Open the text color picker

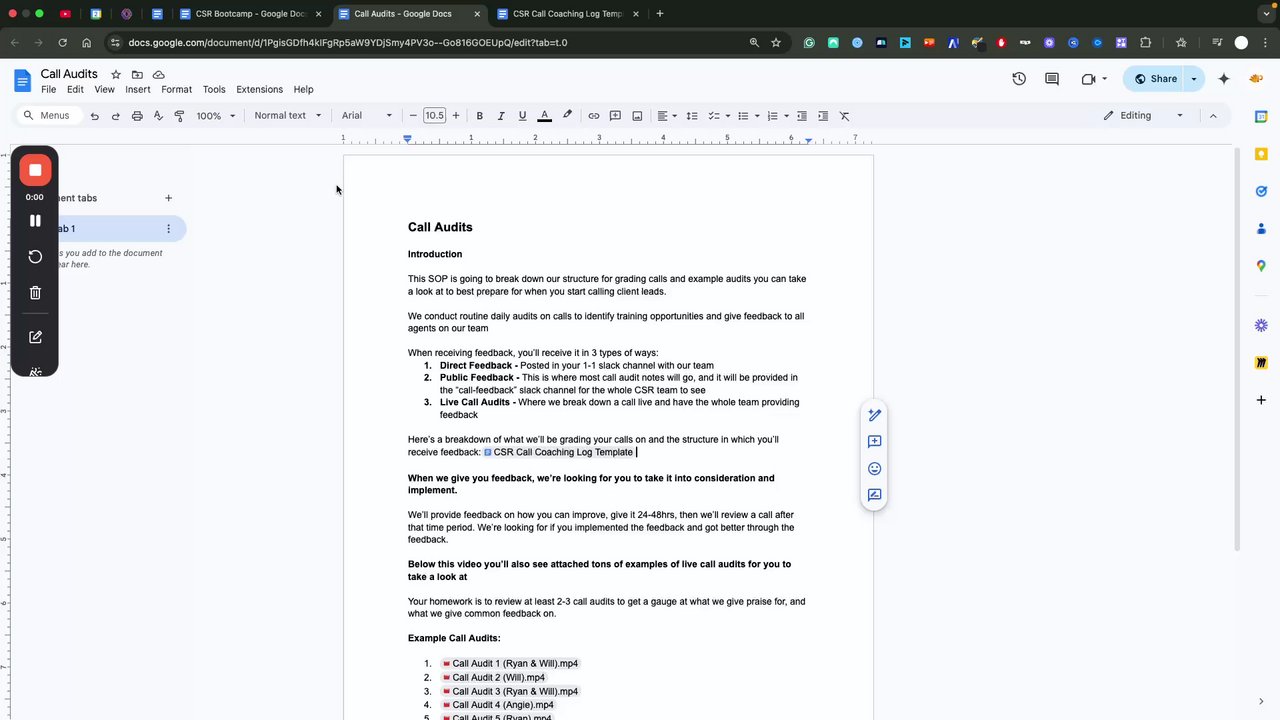point(545,116)
